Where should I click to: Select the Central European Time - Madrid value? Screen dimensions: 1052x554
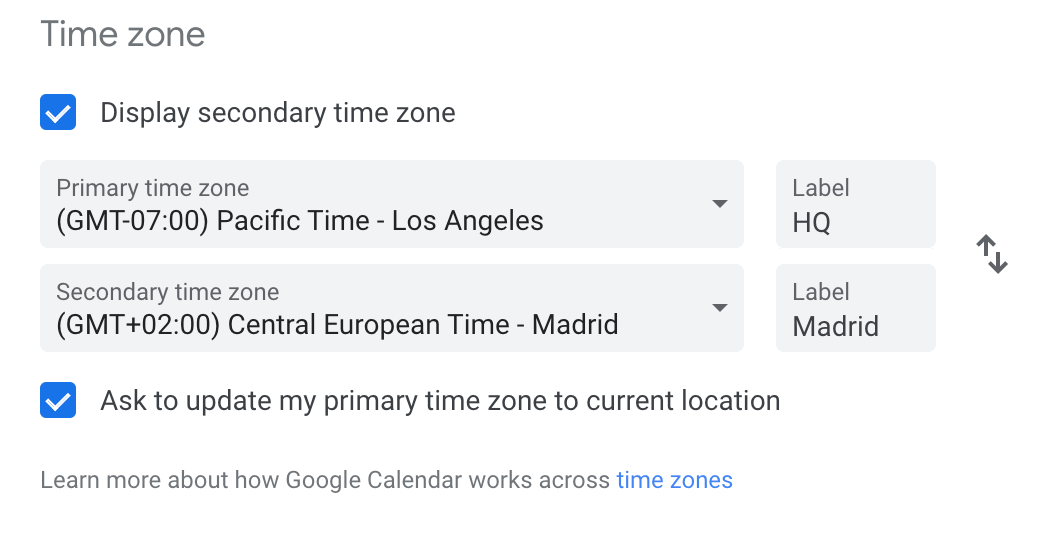coord(423,325)
